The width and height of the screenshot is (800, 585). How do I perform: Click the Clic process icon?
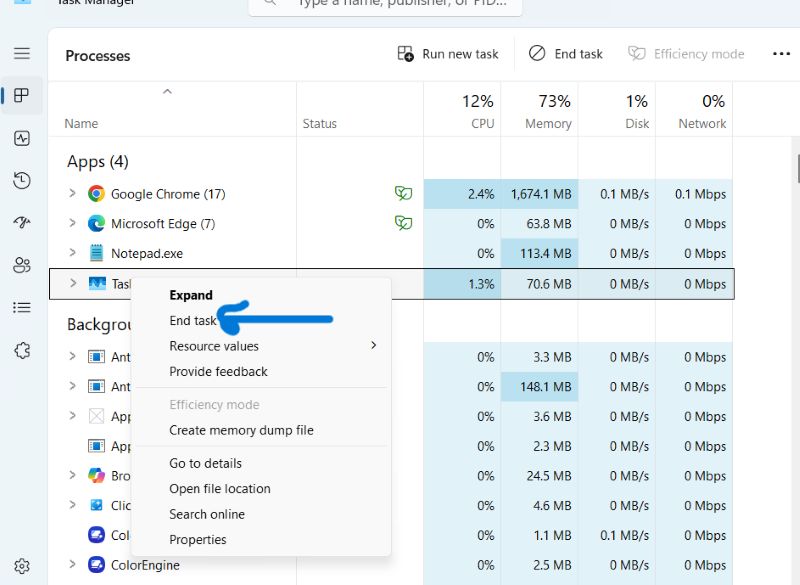(96, 505)
